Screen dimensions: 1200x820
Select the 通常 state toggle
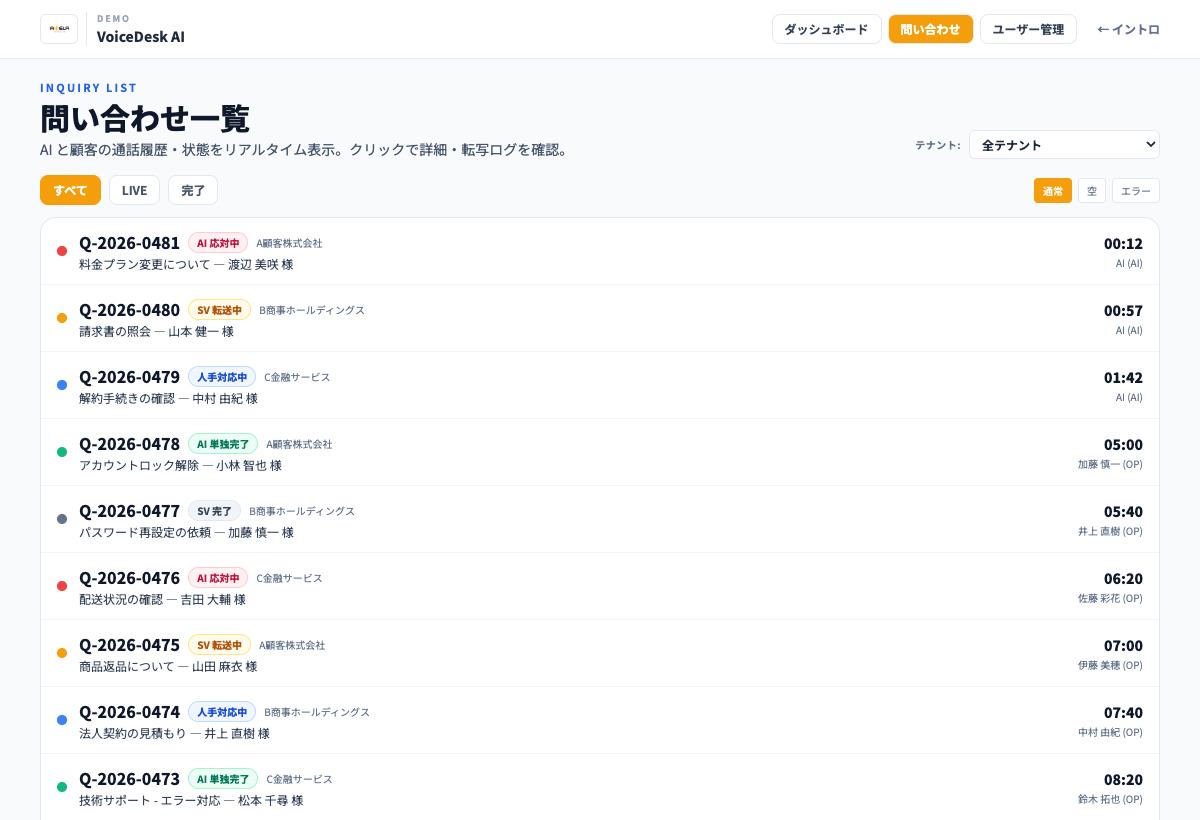click(x=1053, y=191)
